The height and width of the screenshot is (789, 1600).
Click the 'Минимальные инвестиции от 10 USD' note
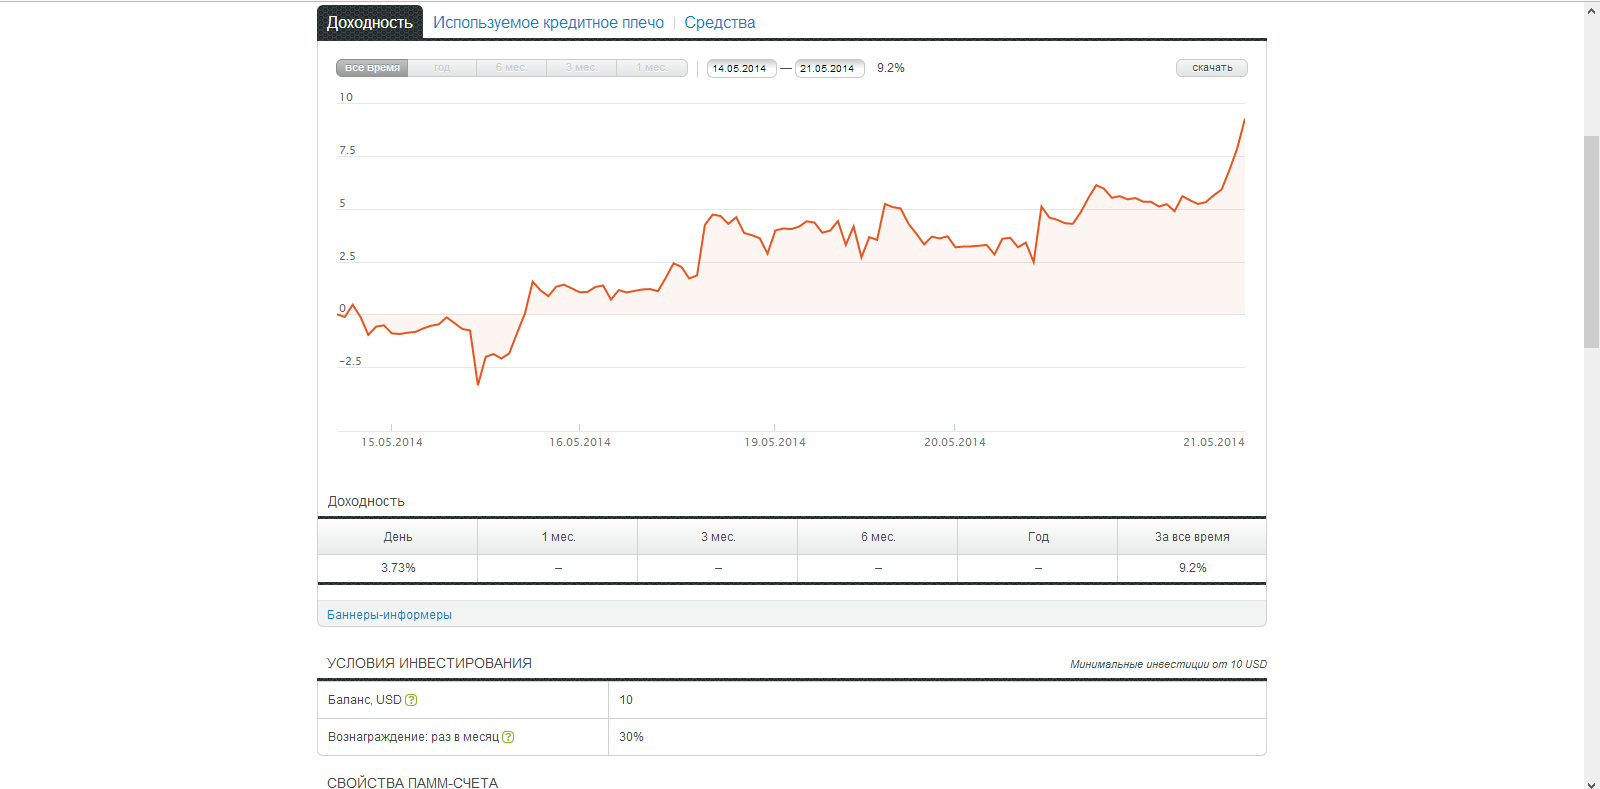tap(1168, 664)
